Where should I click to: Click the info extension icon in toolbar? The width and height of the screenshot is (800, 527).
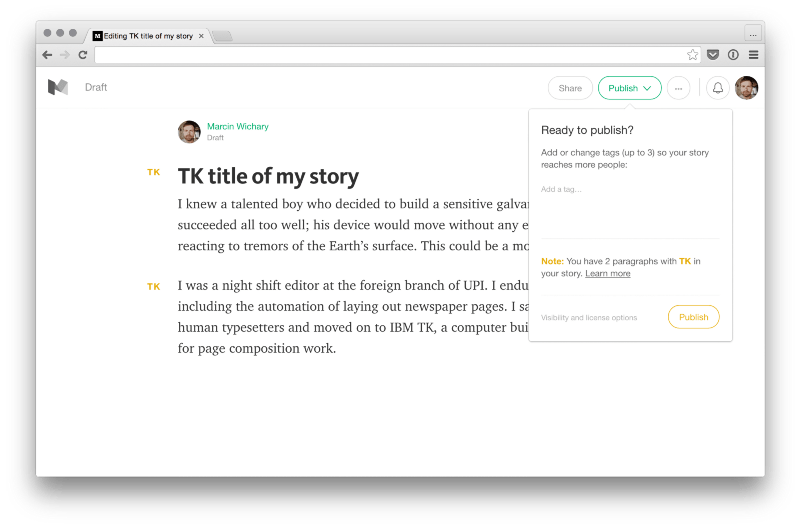point(733,55)
